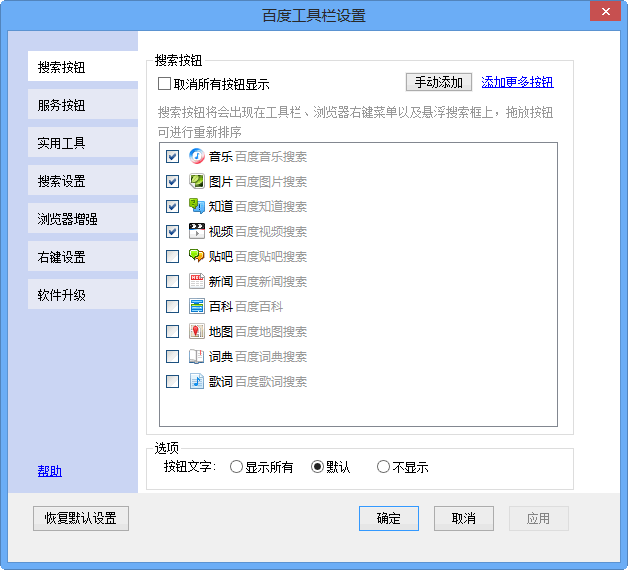Uncheck the 音乐 search button checkbox

coord(173,157)
